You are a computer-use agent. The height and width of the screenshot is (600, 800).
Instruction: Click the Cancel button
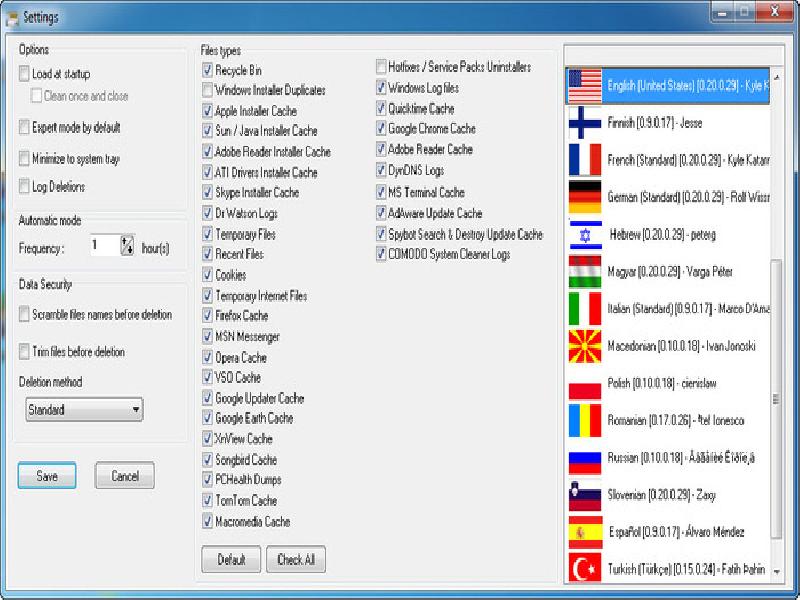pos(124,476)
